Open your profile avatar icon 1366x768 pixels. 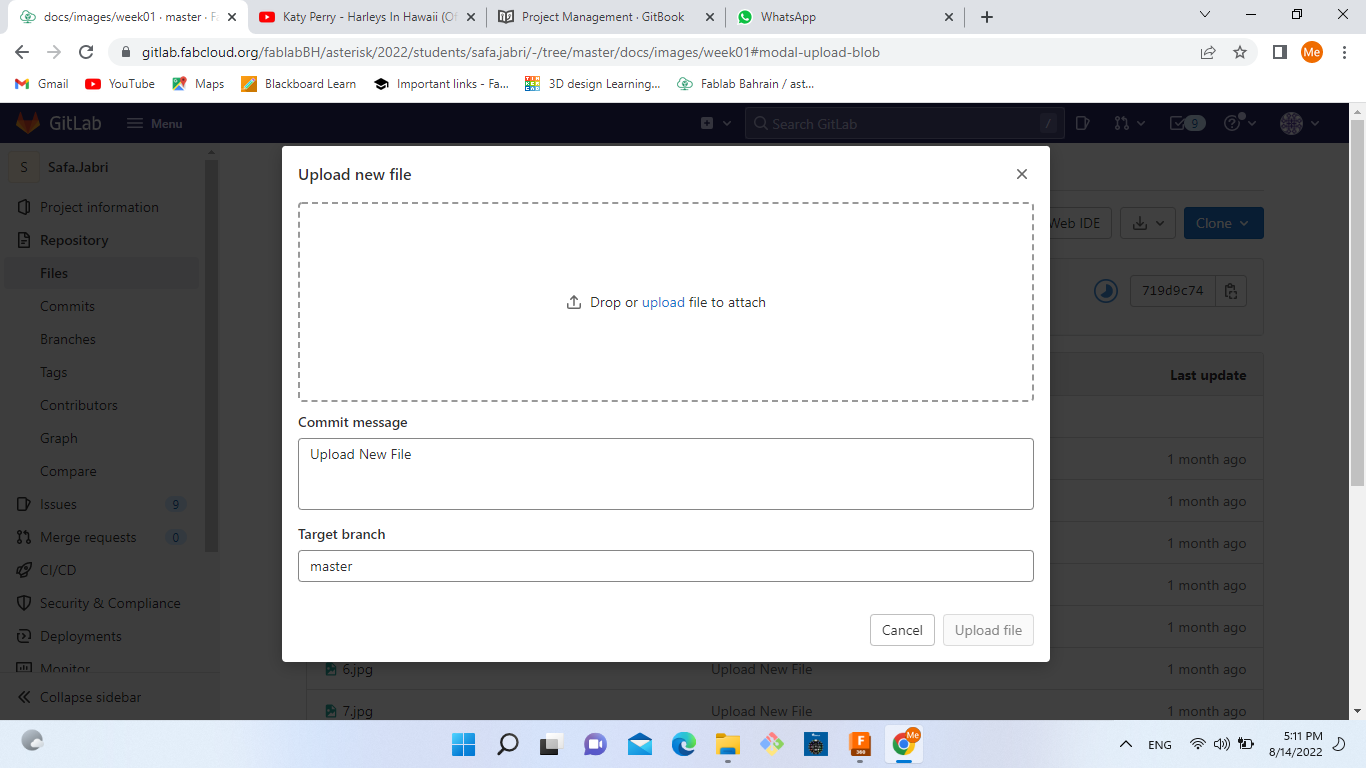1289,123
